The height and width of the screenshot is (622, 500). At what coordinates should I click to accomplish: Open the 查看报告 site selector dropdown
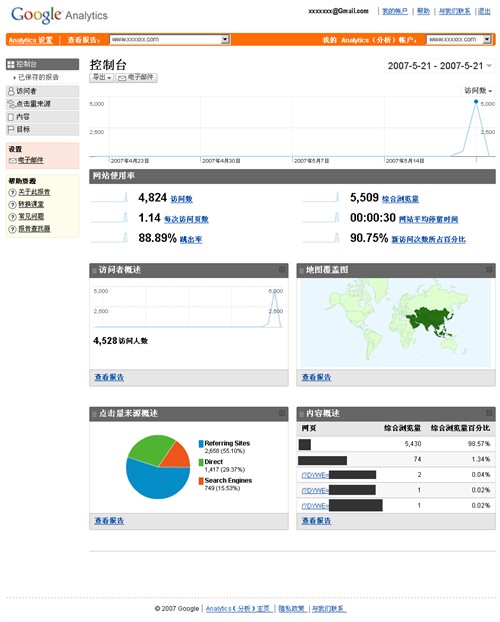coord(170,39)
